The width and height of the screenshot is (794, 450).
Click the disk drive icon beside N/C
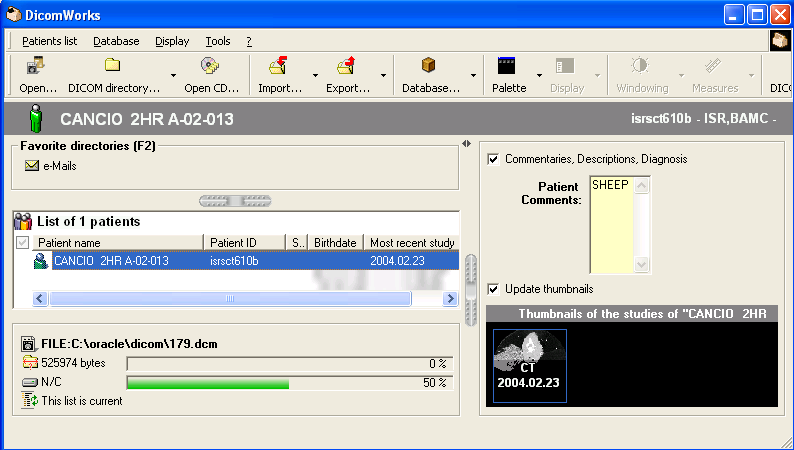point(30,383)
